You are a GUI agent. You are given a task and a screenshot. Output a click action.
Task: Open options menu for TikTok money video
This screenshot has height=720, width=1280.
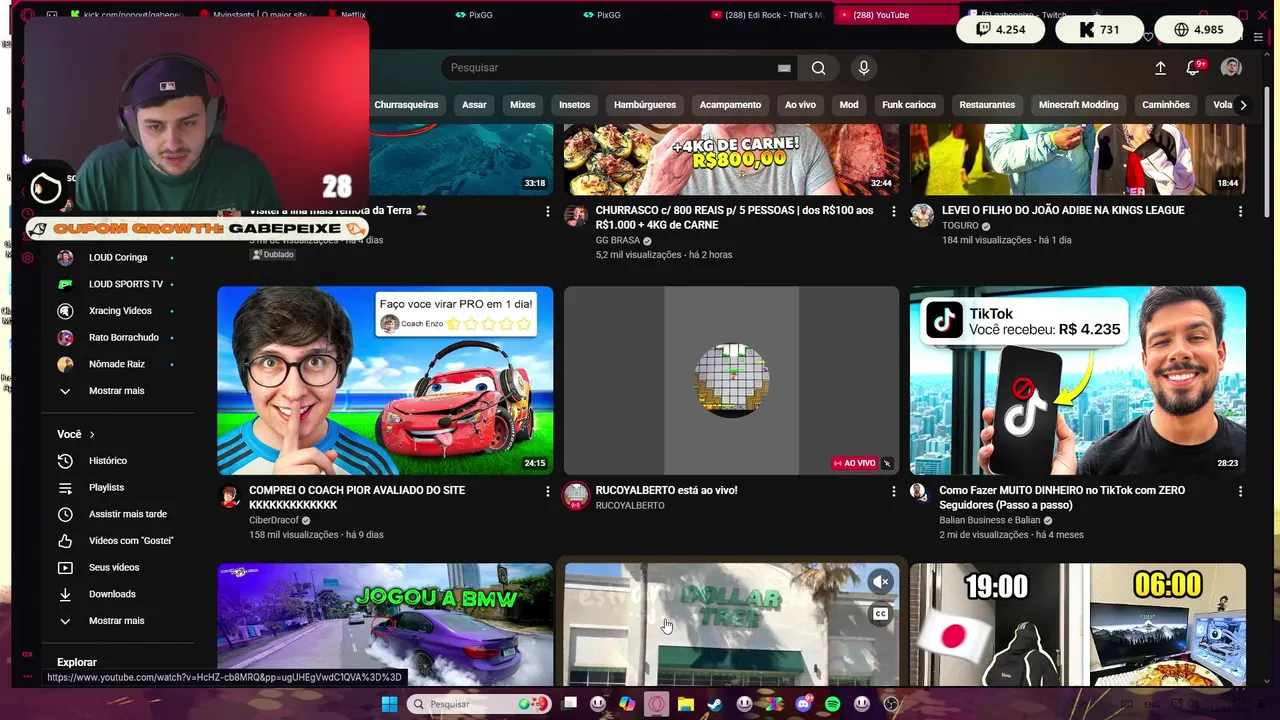pyautogui.click(x=1240, y=491)
